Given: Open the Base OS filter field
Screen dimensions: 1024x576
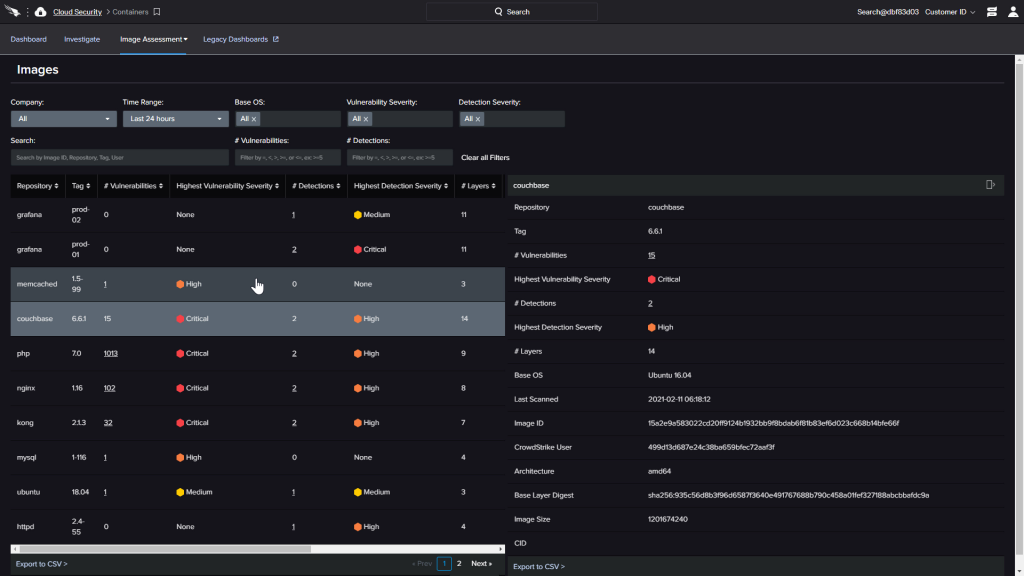Looking at the screenshot, I should click(287, 119).
